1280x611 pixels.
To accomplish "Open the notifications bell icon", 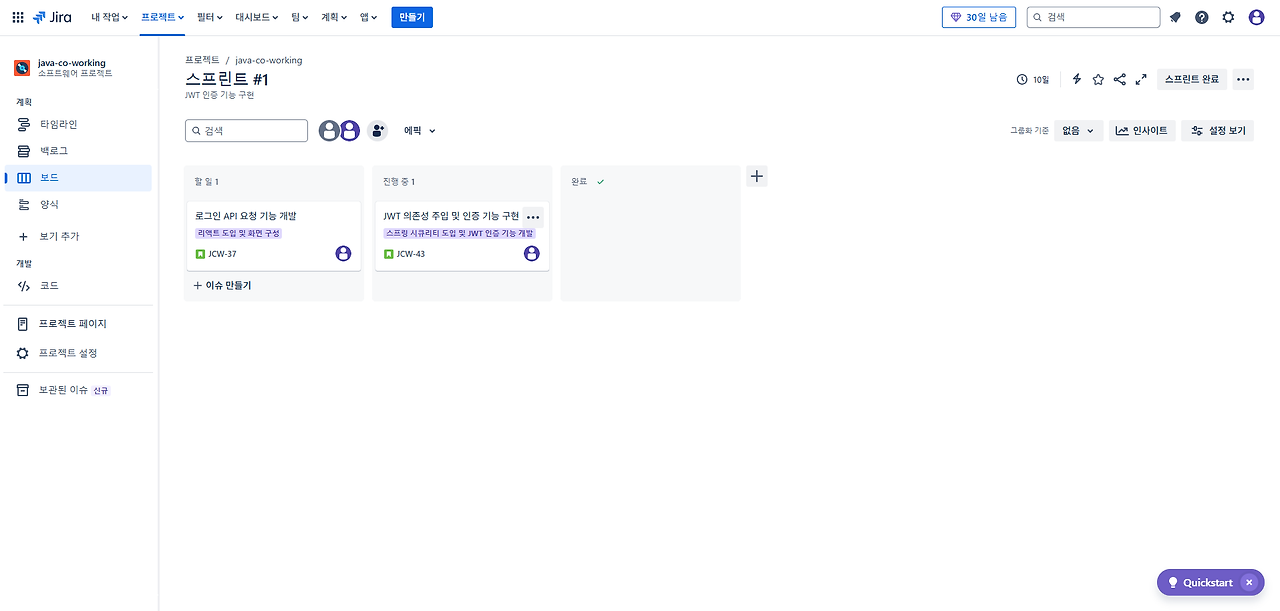I will pyautogui.click(x=1175, y=17).
